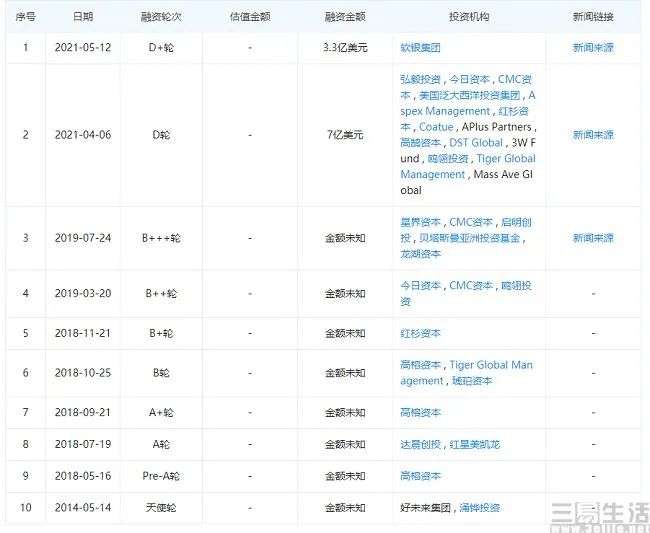Click the 序号 column header
The width and height of the screenshot is (650, 533).
click(x=25, y=17)
